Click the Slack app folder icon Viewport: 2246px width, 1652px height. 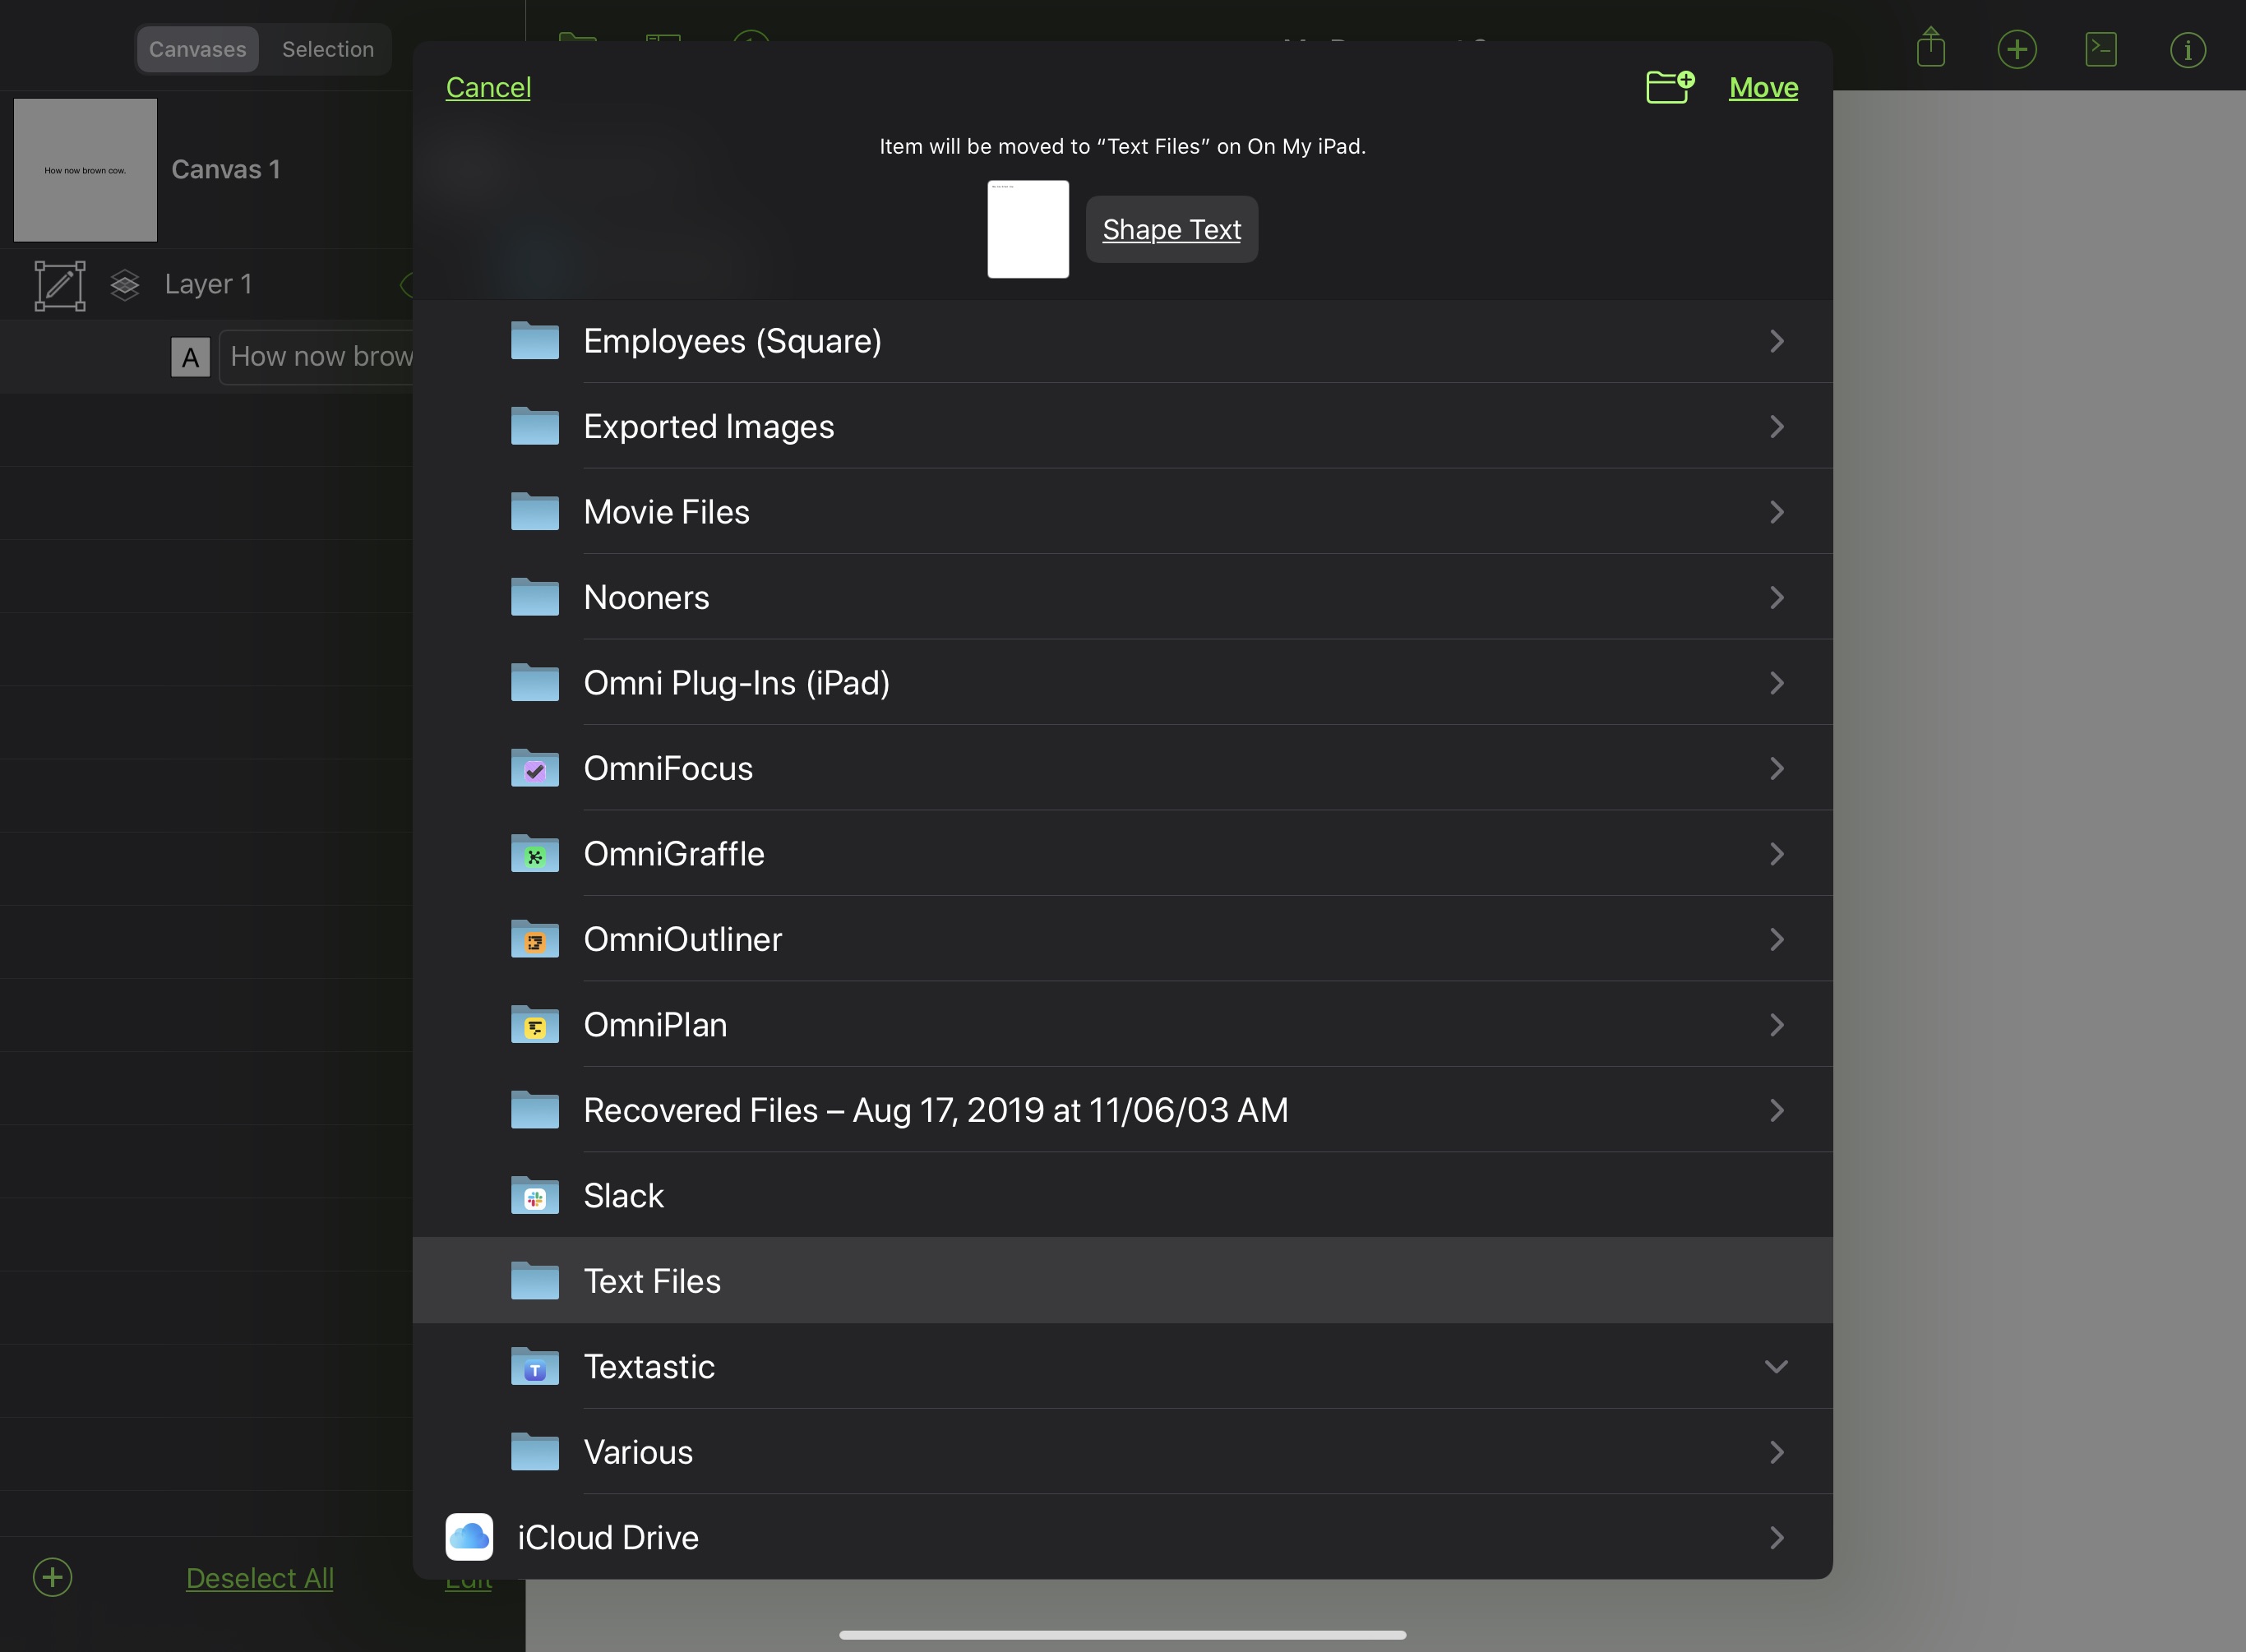tap(534, 1193)
